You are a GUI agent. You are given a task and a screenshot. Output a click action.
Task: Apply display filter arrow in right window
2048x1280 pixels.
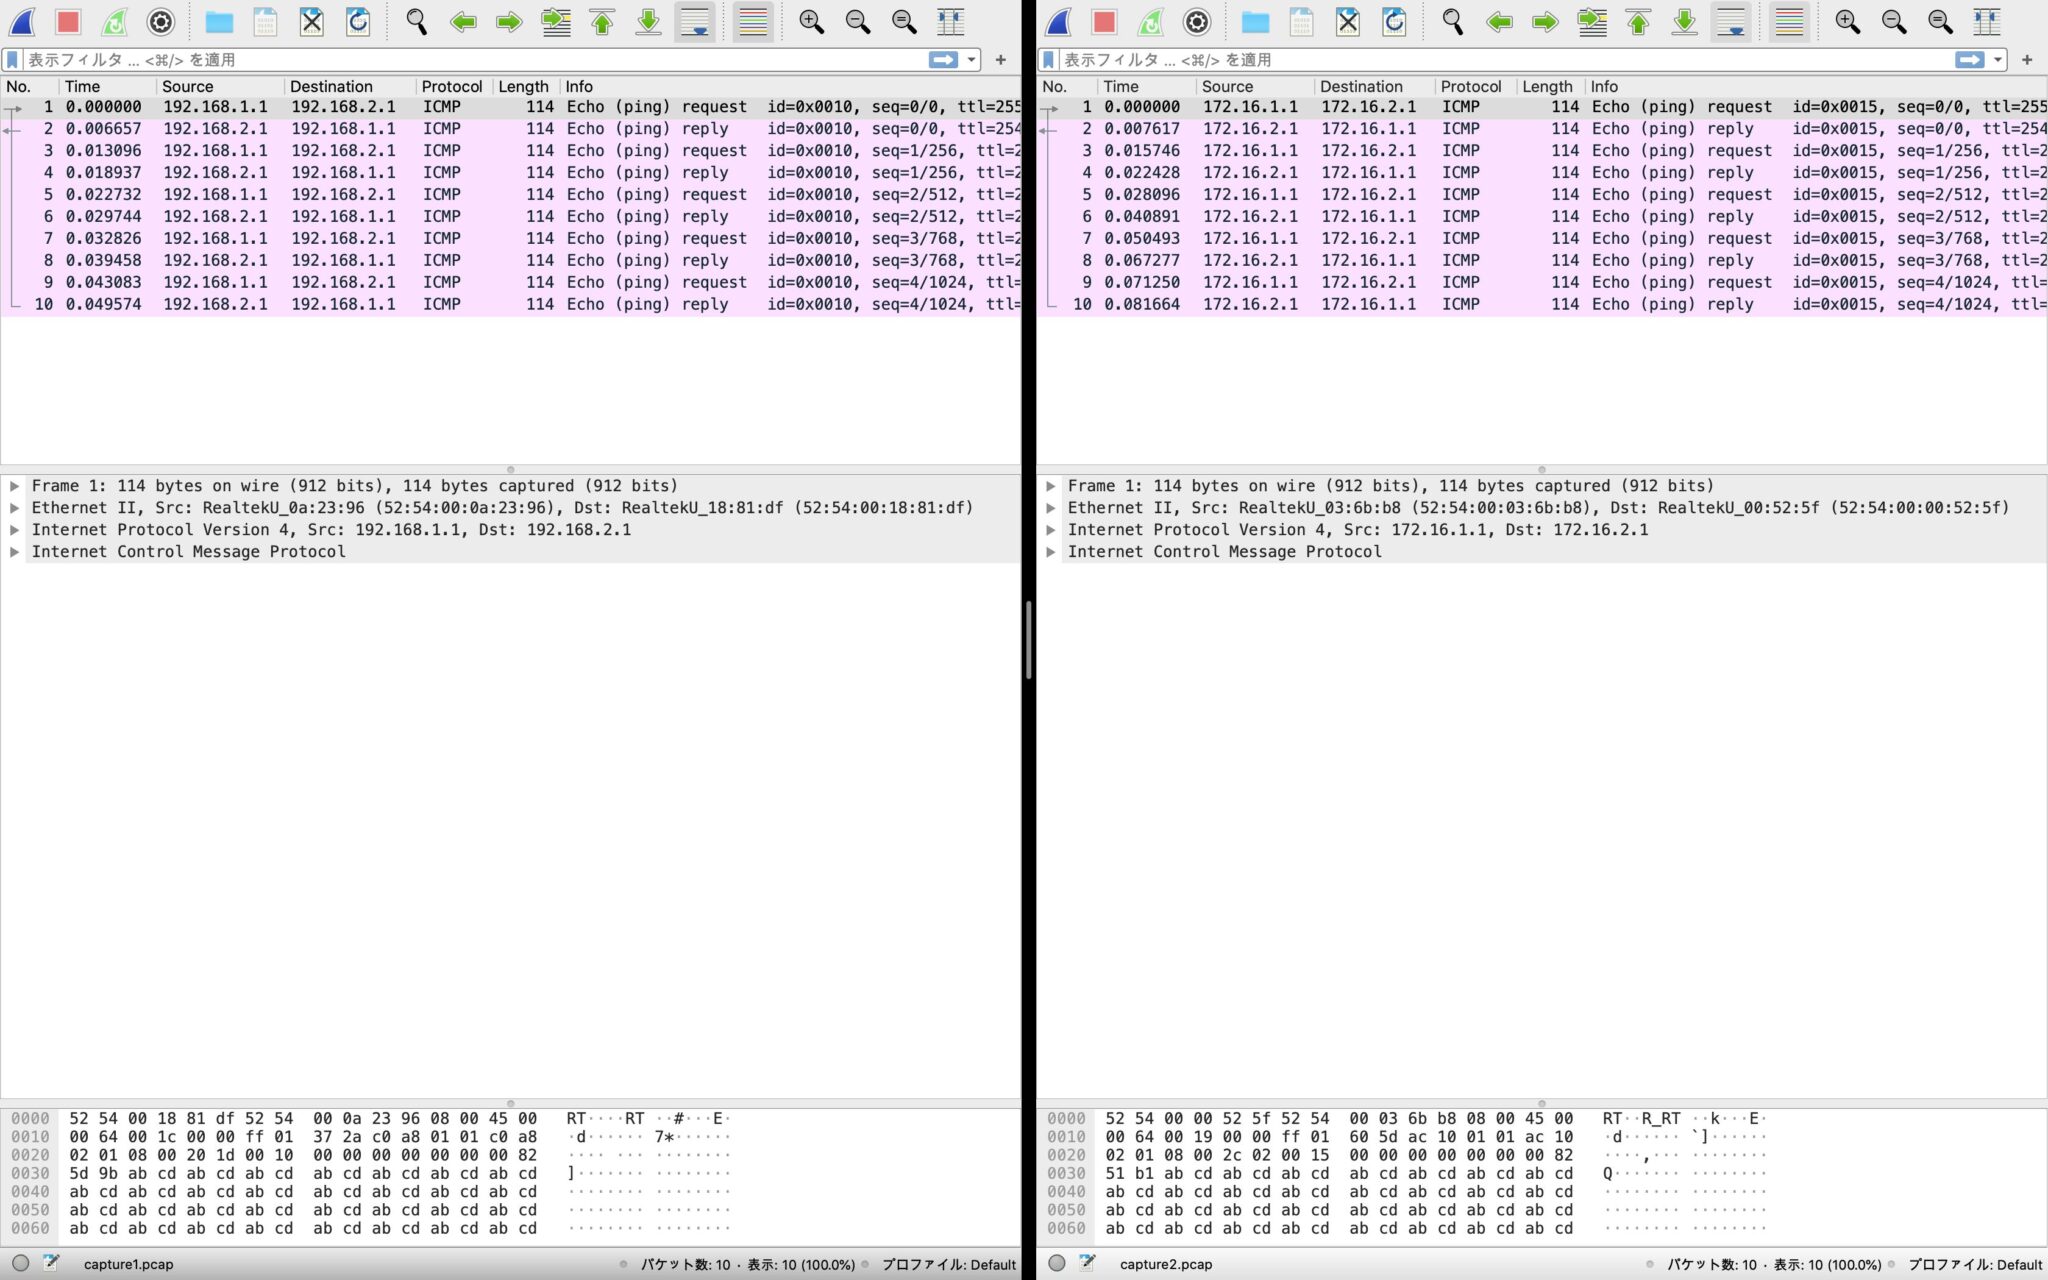pos(1970,60)
